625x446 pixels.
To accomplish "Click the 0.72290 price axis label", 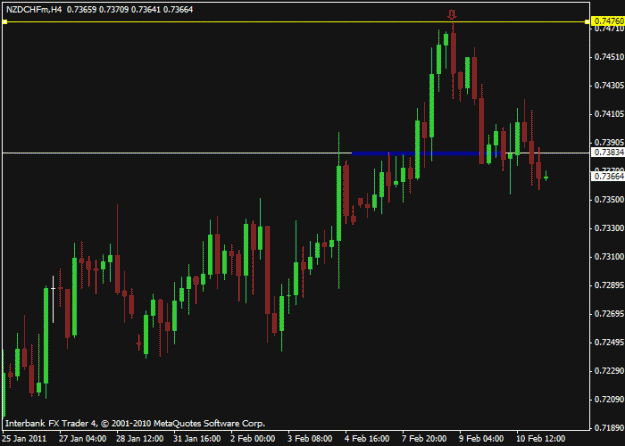I will tap(609, 371).
